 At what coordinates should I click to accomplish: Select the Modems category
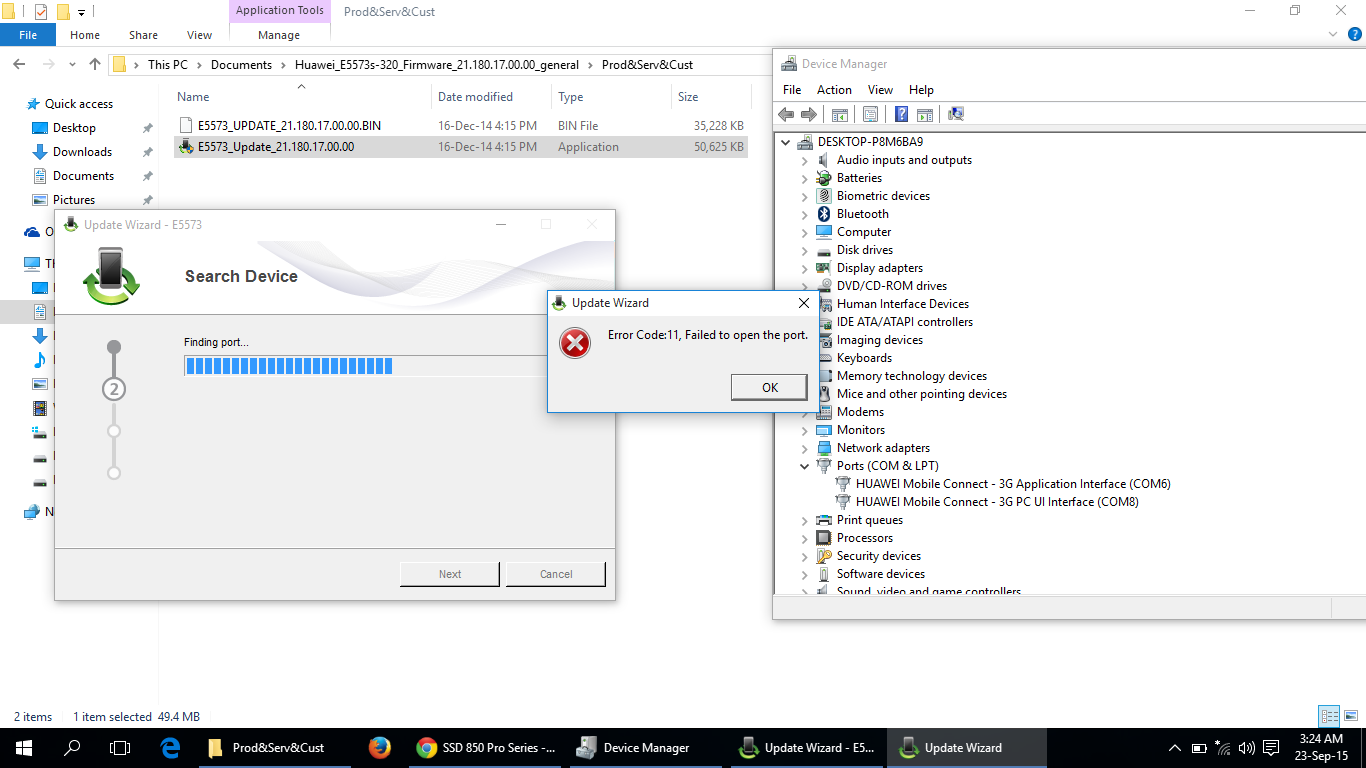(x=860, y=412)
